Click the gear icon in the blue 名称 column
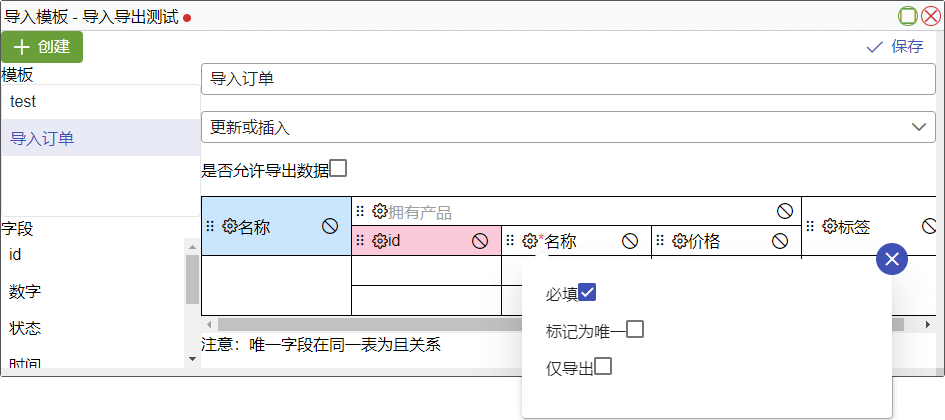945x420 pixels. click(229, 227)
